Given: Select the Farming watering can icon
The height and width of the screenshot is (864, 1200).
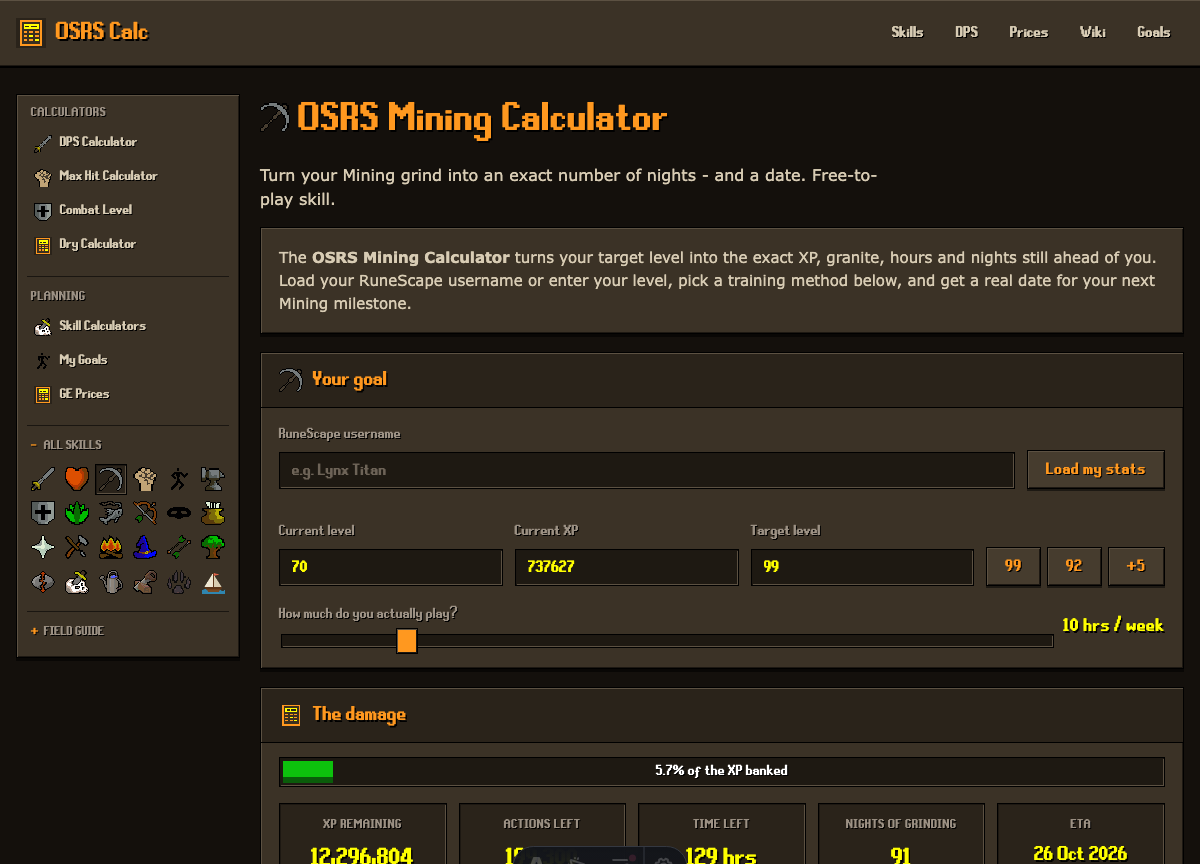Looking at the screenshot, I should tap(111, 581).
